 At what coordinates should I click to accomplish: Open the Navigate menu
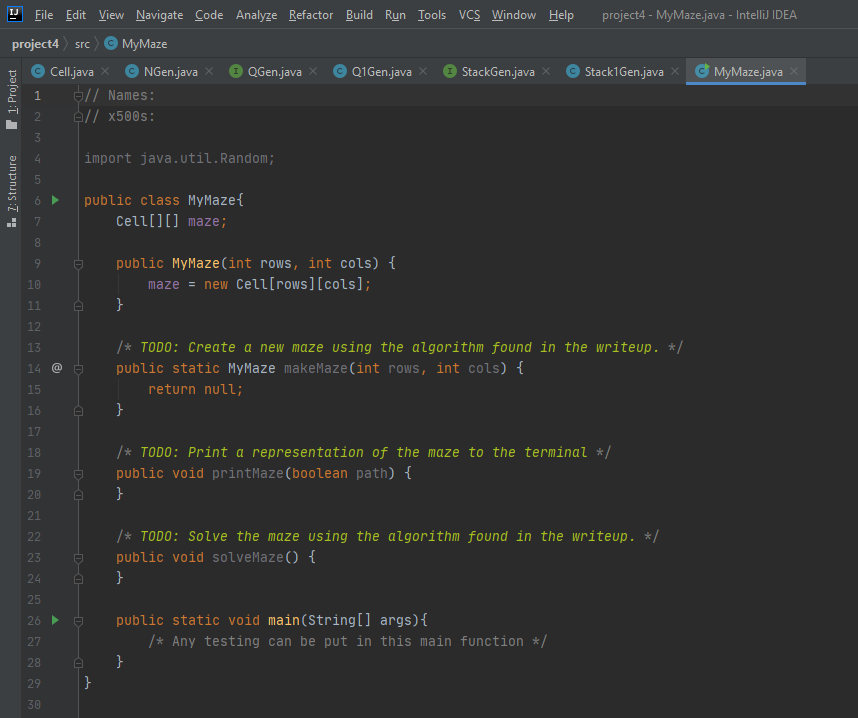[159, 15]
